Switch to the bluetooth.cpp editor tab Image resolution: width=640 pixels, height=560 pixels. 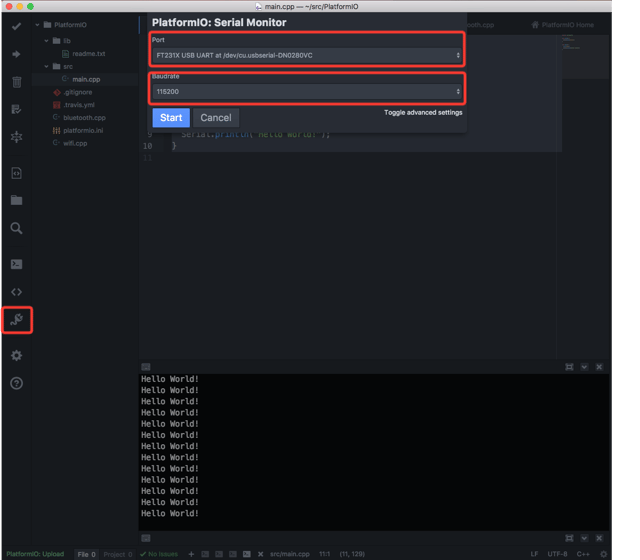point(480,25)
